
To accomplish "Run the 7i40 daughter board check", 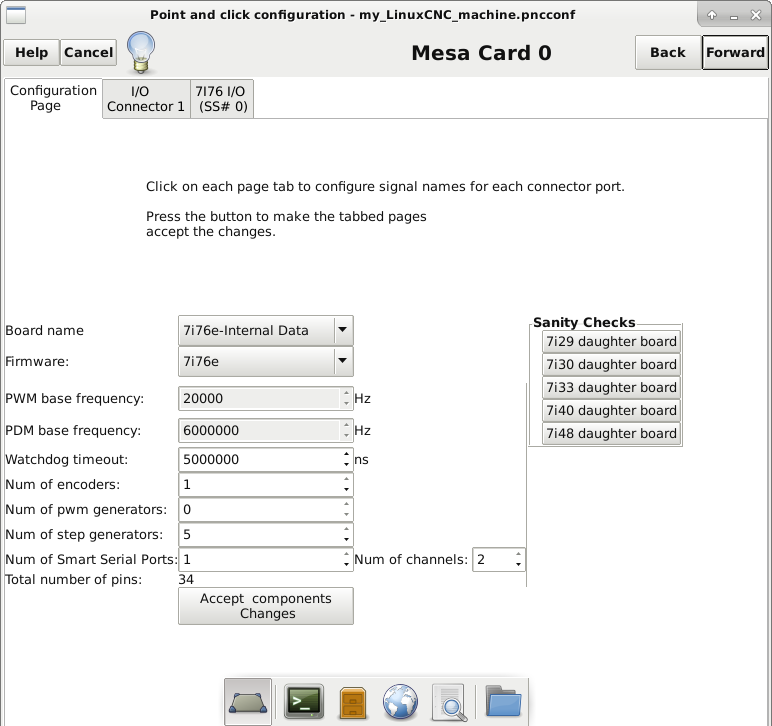I will 611,410.
